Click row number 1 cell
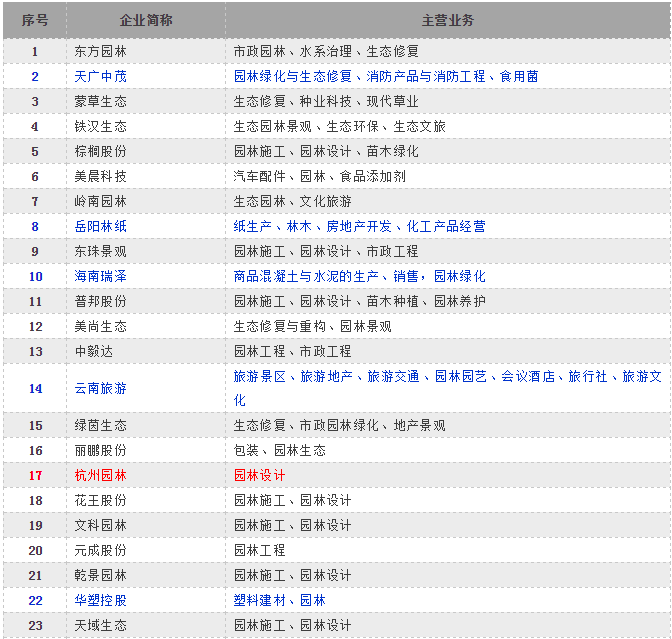This screenshot has height=639, width=672. pos(35,51)
